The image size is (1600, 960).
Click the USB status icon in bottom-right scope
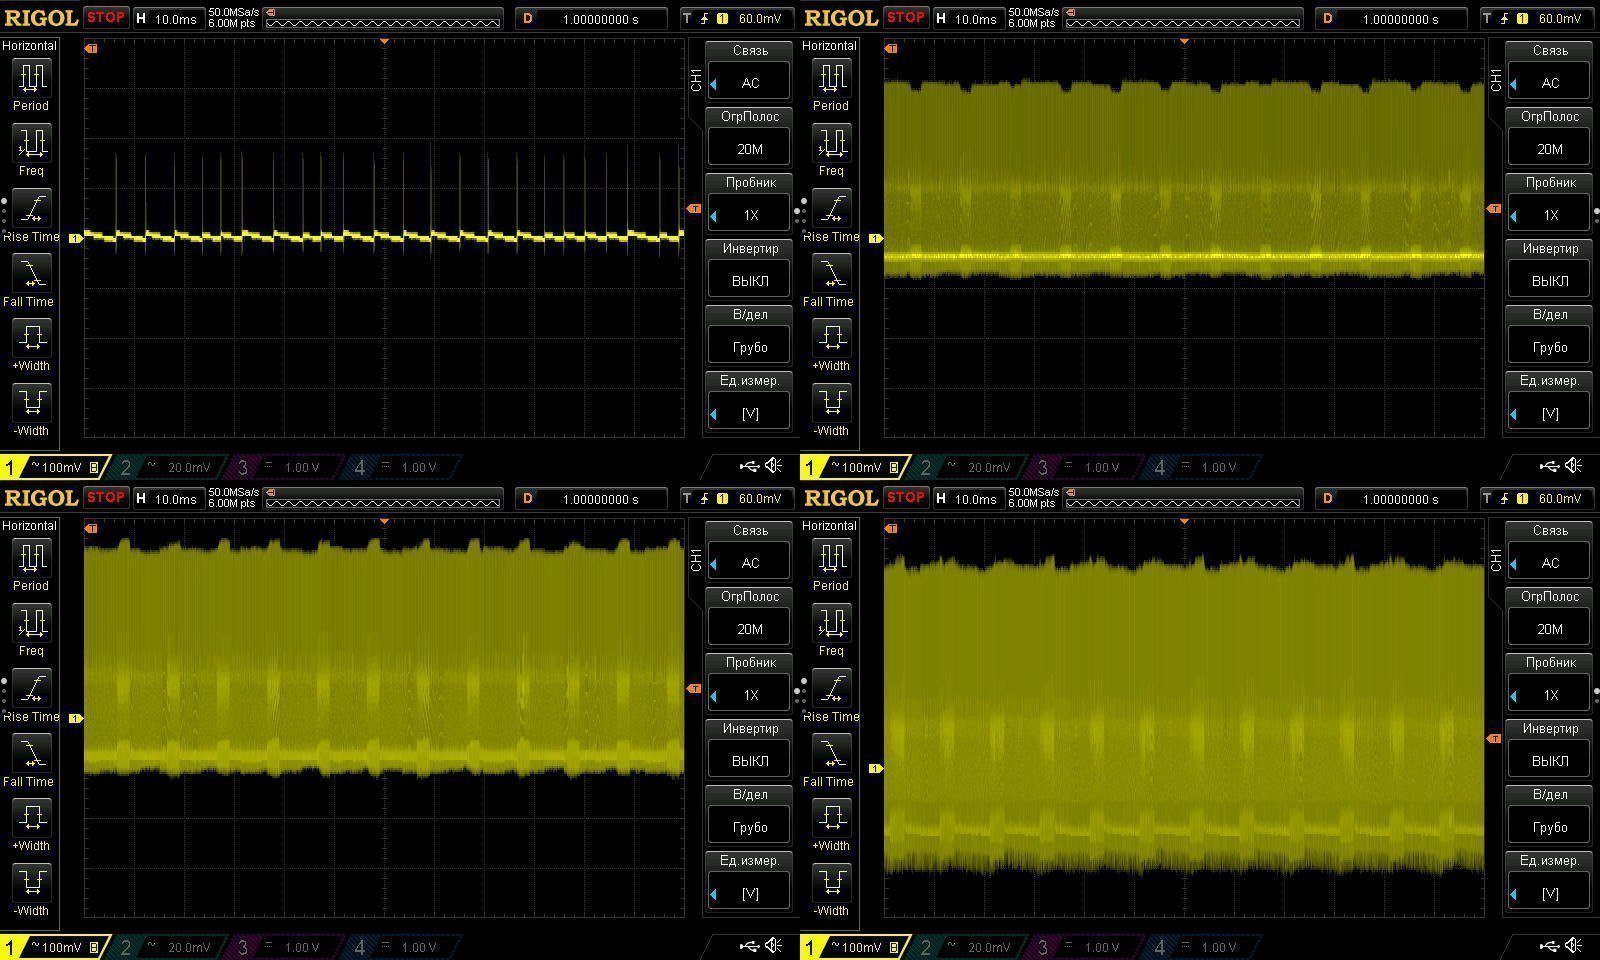(1550, 946)
